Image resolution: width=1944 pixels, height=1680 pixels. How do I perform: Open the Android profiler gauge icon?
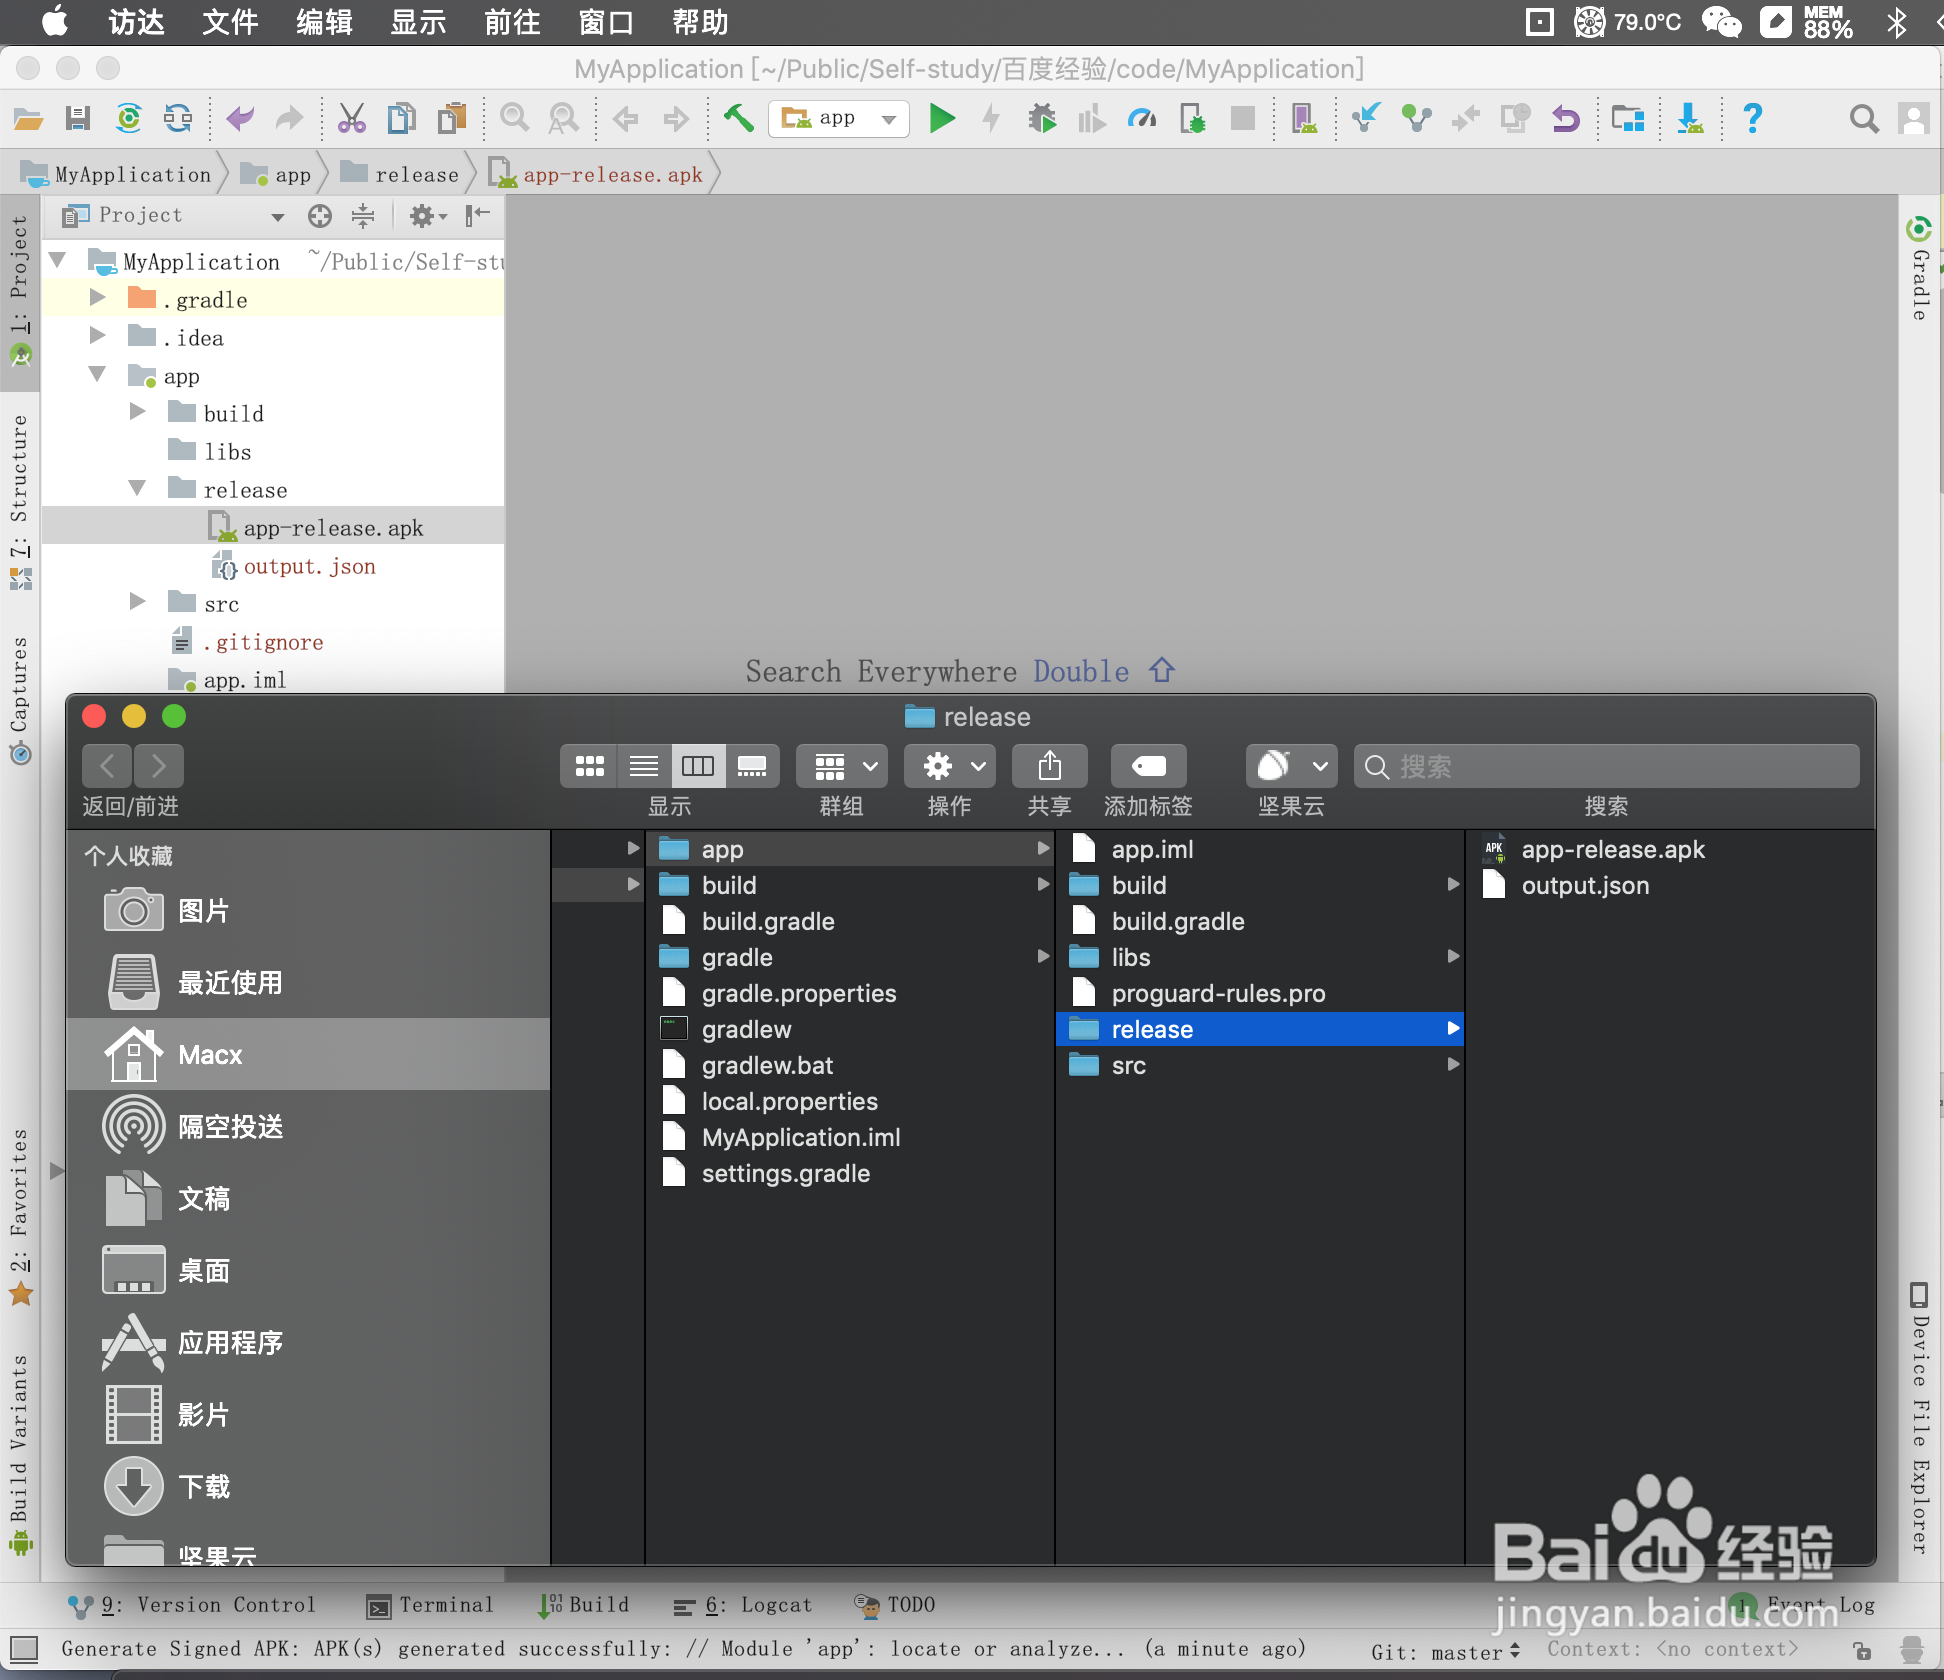(1141, 119)
